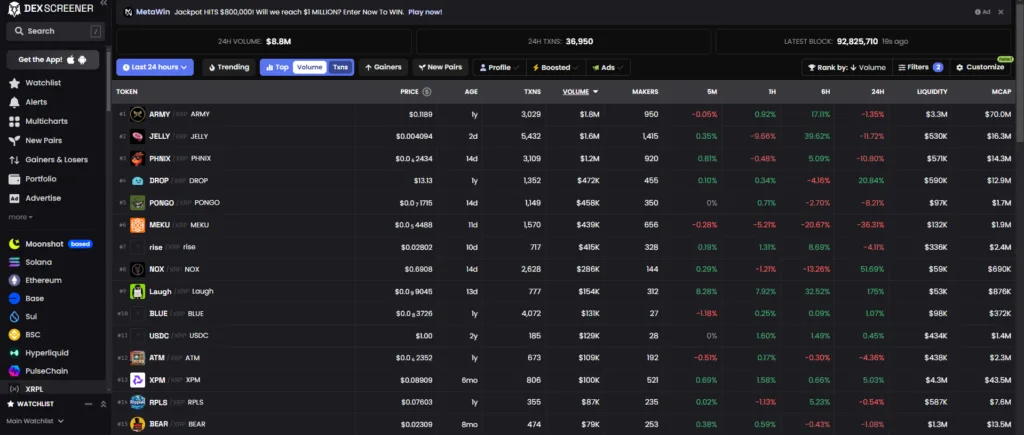Viewport: 1024px width, 435px height.
Task: Select Sui chain
Action: coord(31,316)
